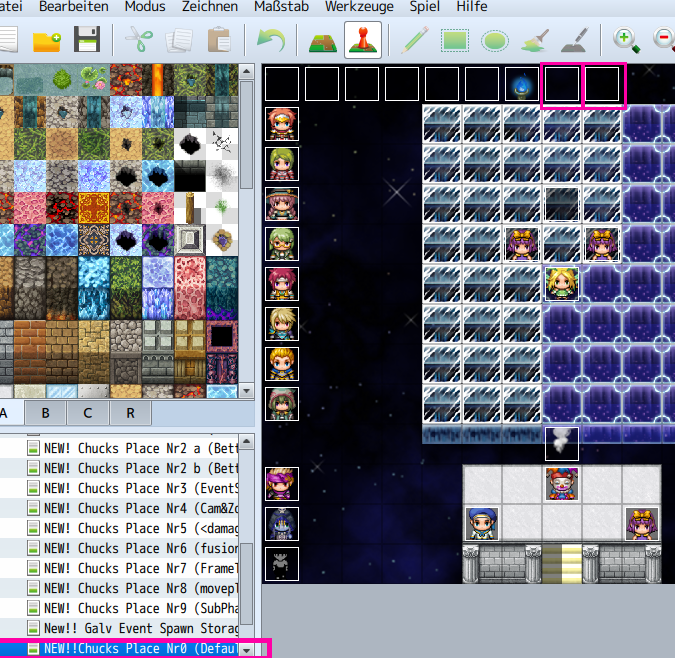Switch to tileset tab C

pyautogui.click(x=87, y=413)
